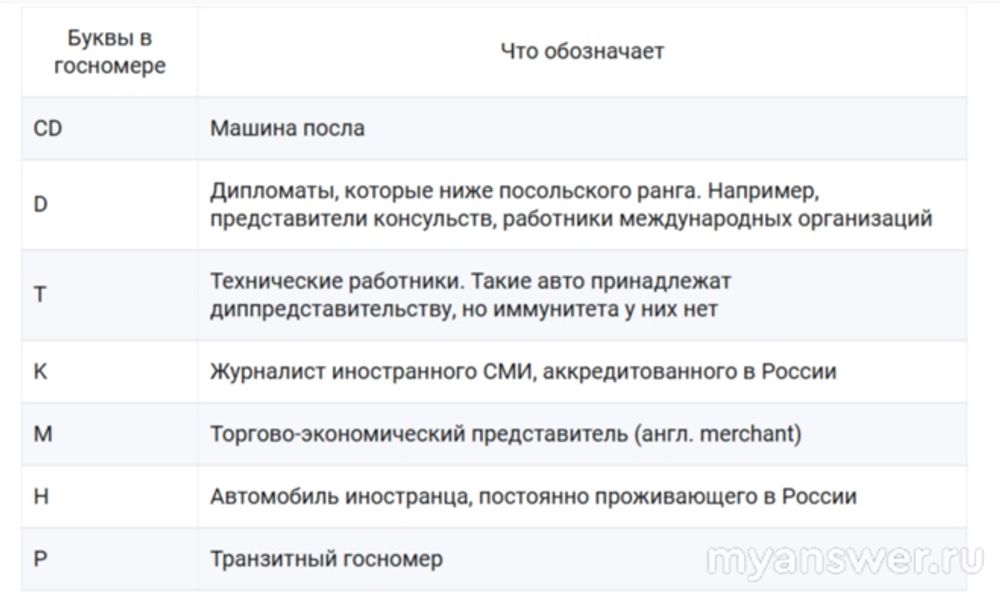Select the D letter code cell
The height and width of the screenshot is (592, 1000).
click(x=41, y=204)
